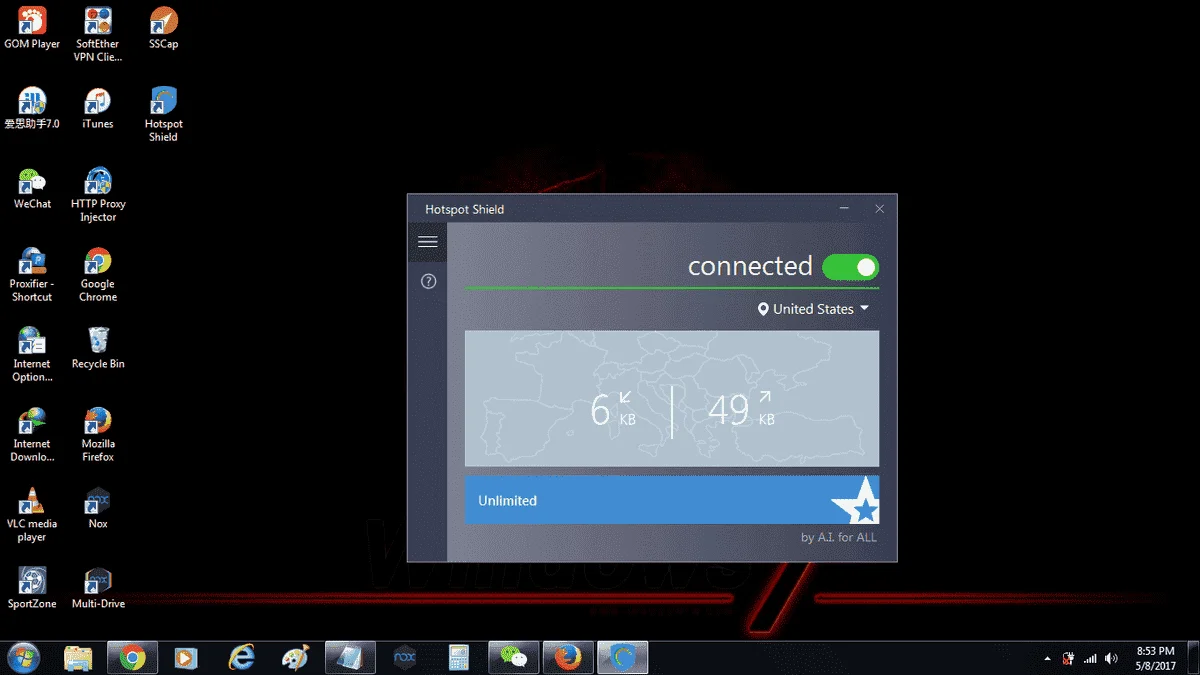Open the Windows Start menu
Screen dimensions: 1200x675
click(x=23, y=657)
